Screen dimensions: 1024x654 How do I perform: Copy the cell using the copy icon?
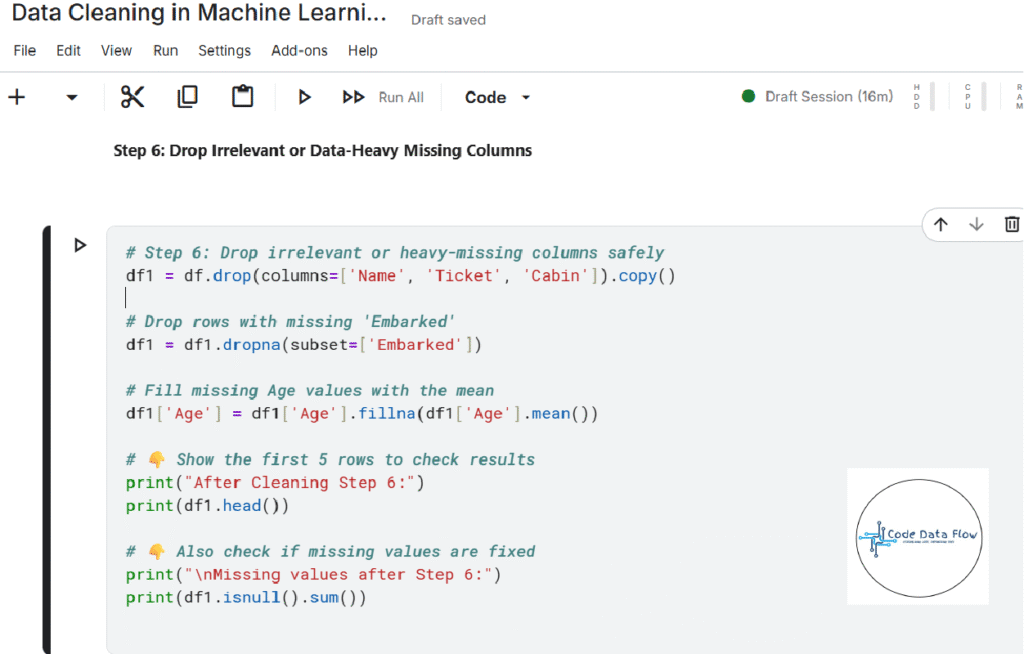click(187, 97)
